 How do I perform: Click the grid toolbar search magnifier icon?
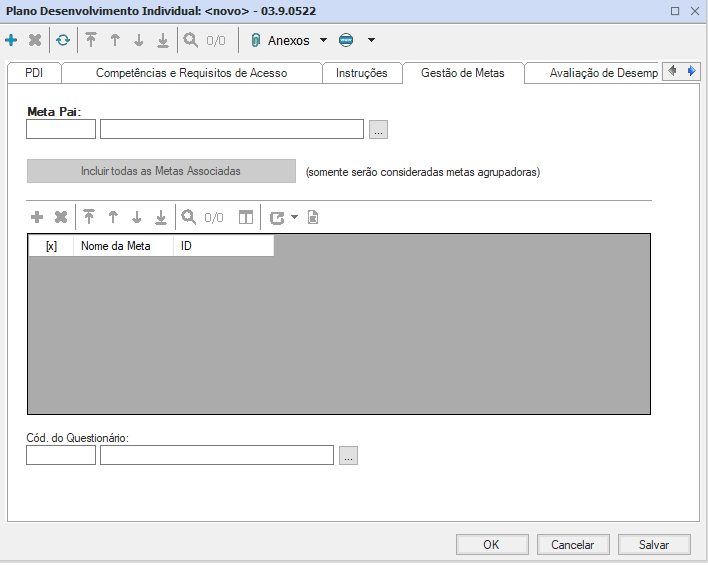[x=189, y=217]
